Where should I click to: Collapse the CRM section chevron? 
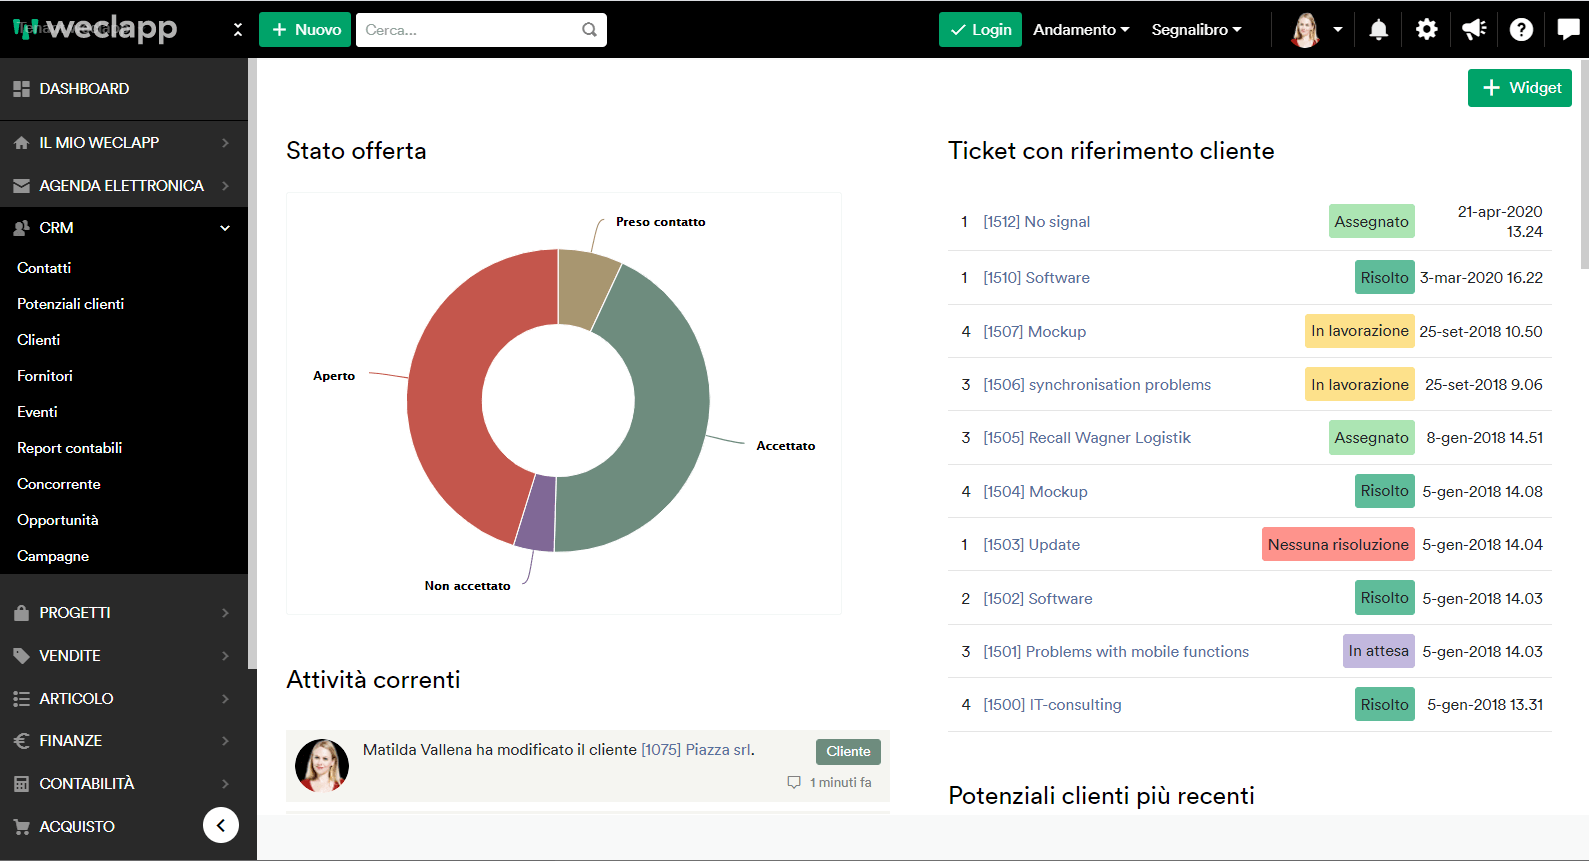tap(225, 228)
